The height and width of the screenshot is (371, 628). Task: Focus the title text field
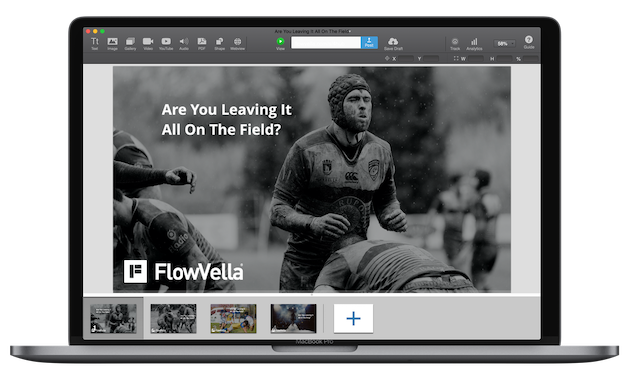pyautogui.click(x=326, y=42)
